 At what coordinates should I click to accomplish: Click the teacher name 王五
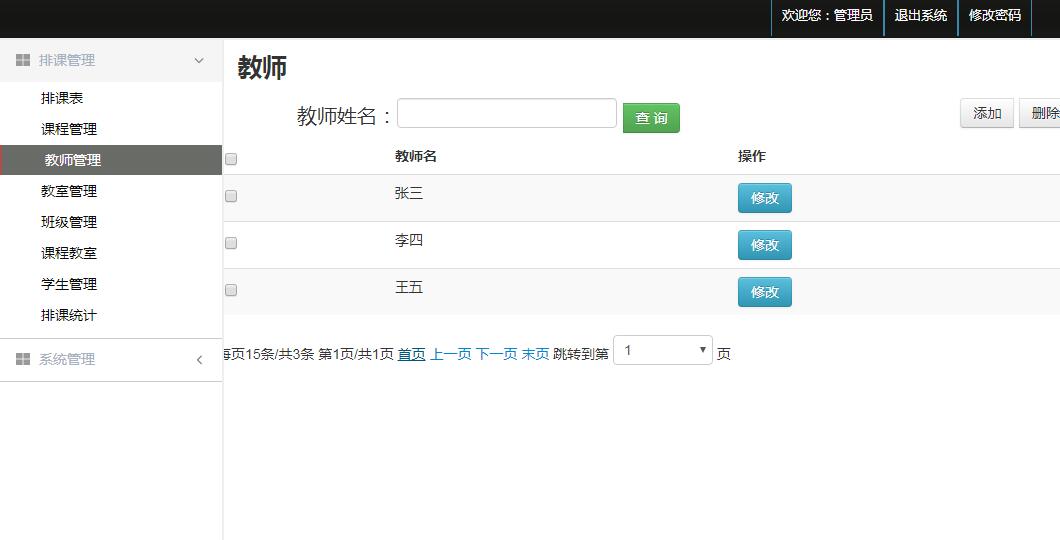click(409, 287)
